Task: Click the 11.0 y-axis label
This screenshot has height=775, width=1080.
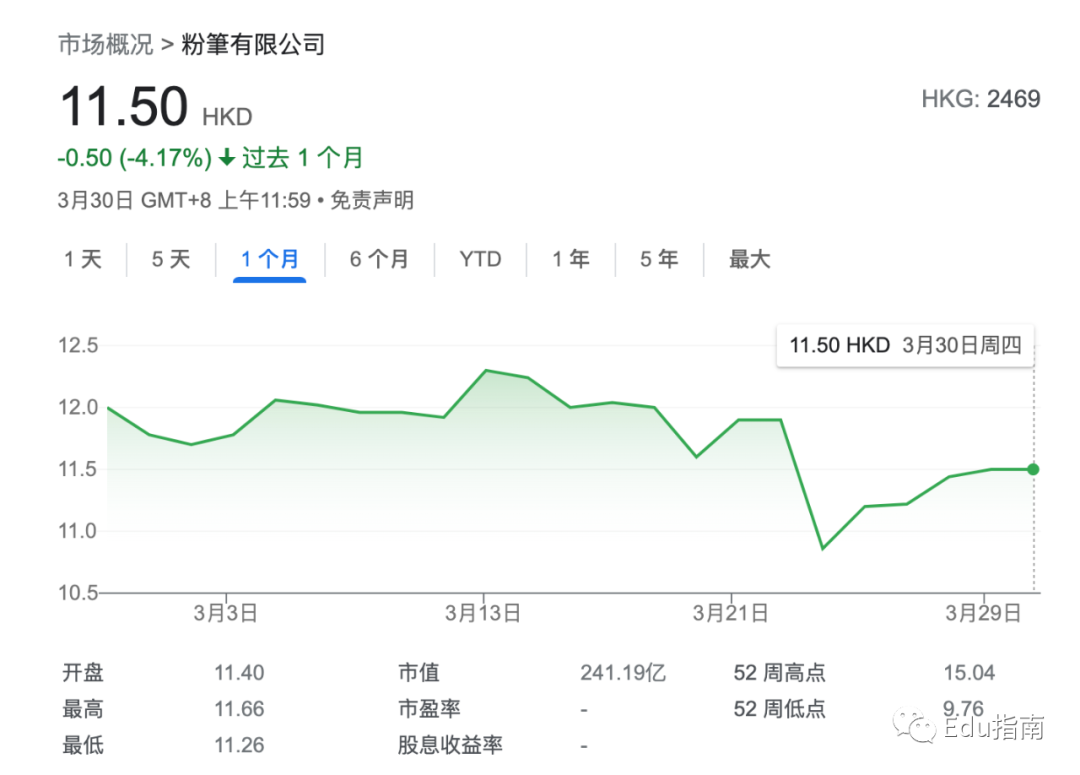Action: (78, 531)
